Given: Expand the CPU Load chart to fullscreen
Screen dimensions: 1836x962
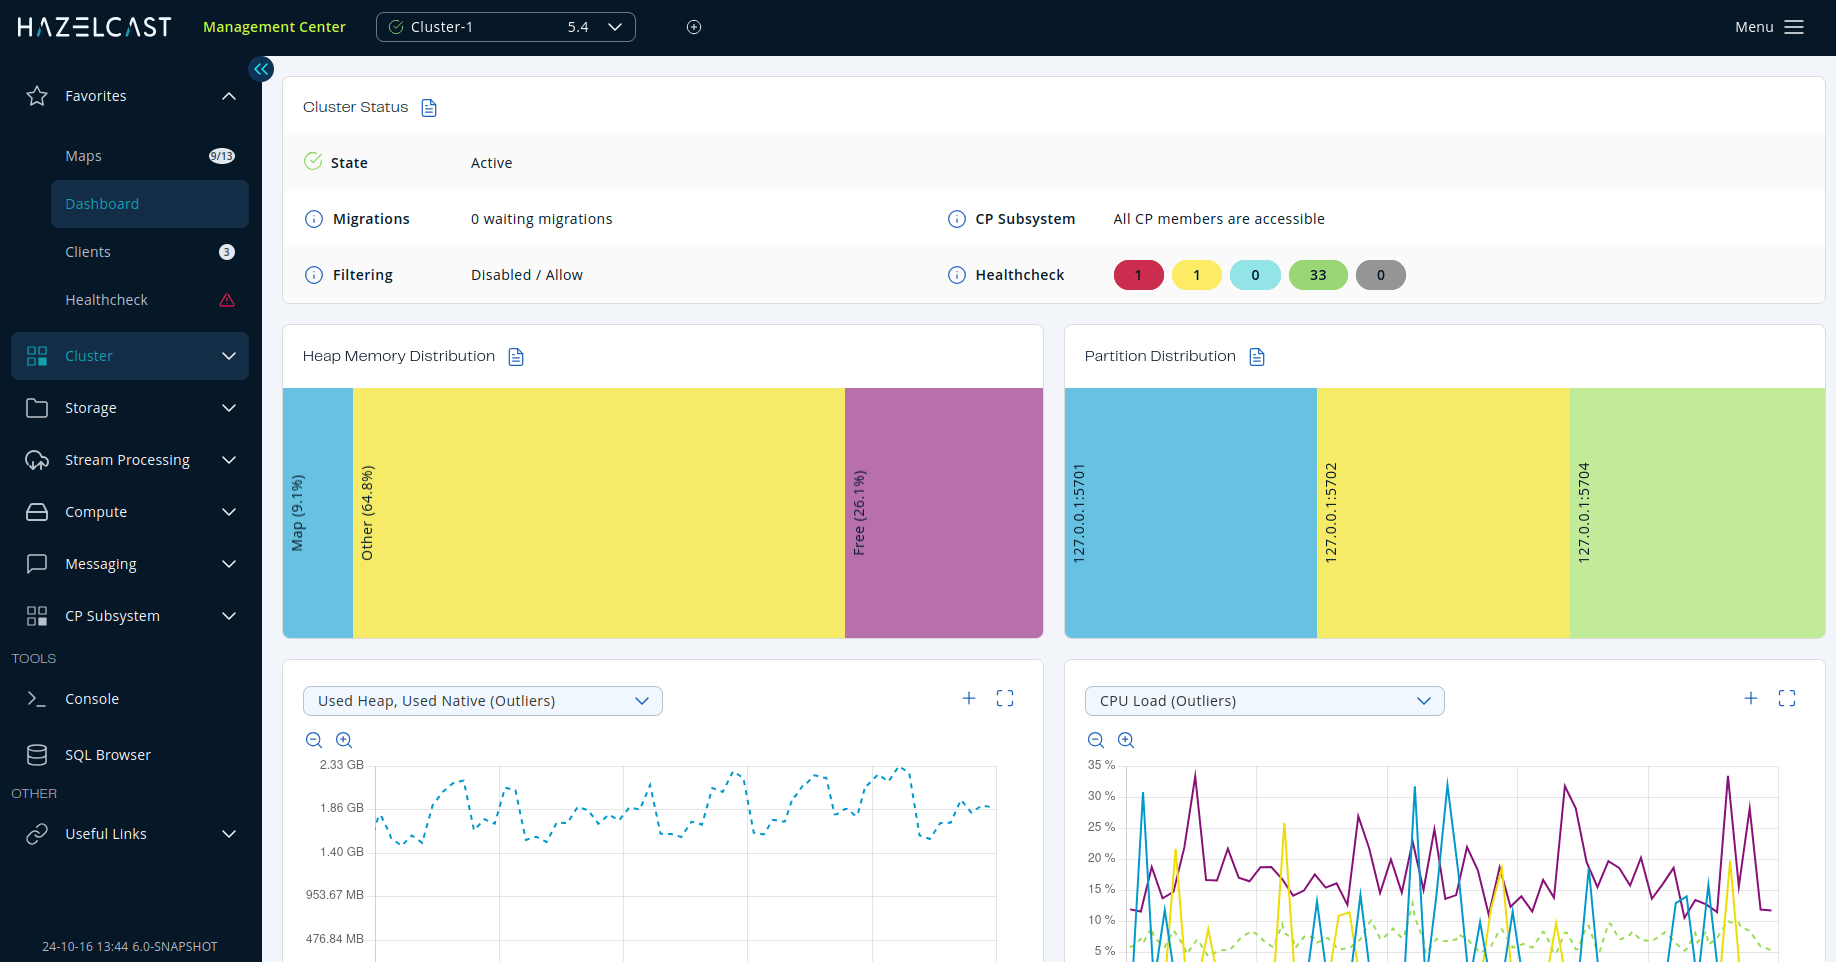Looking at the screenshot, I should [1788, 698].
